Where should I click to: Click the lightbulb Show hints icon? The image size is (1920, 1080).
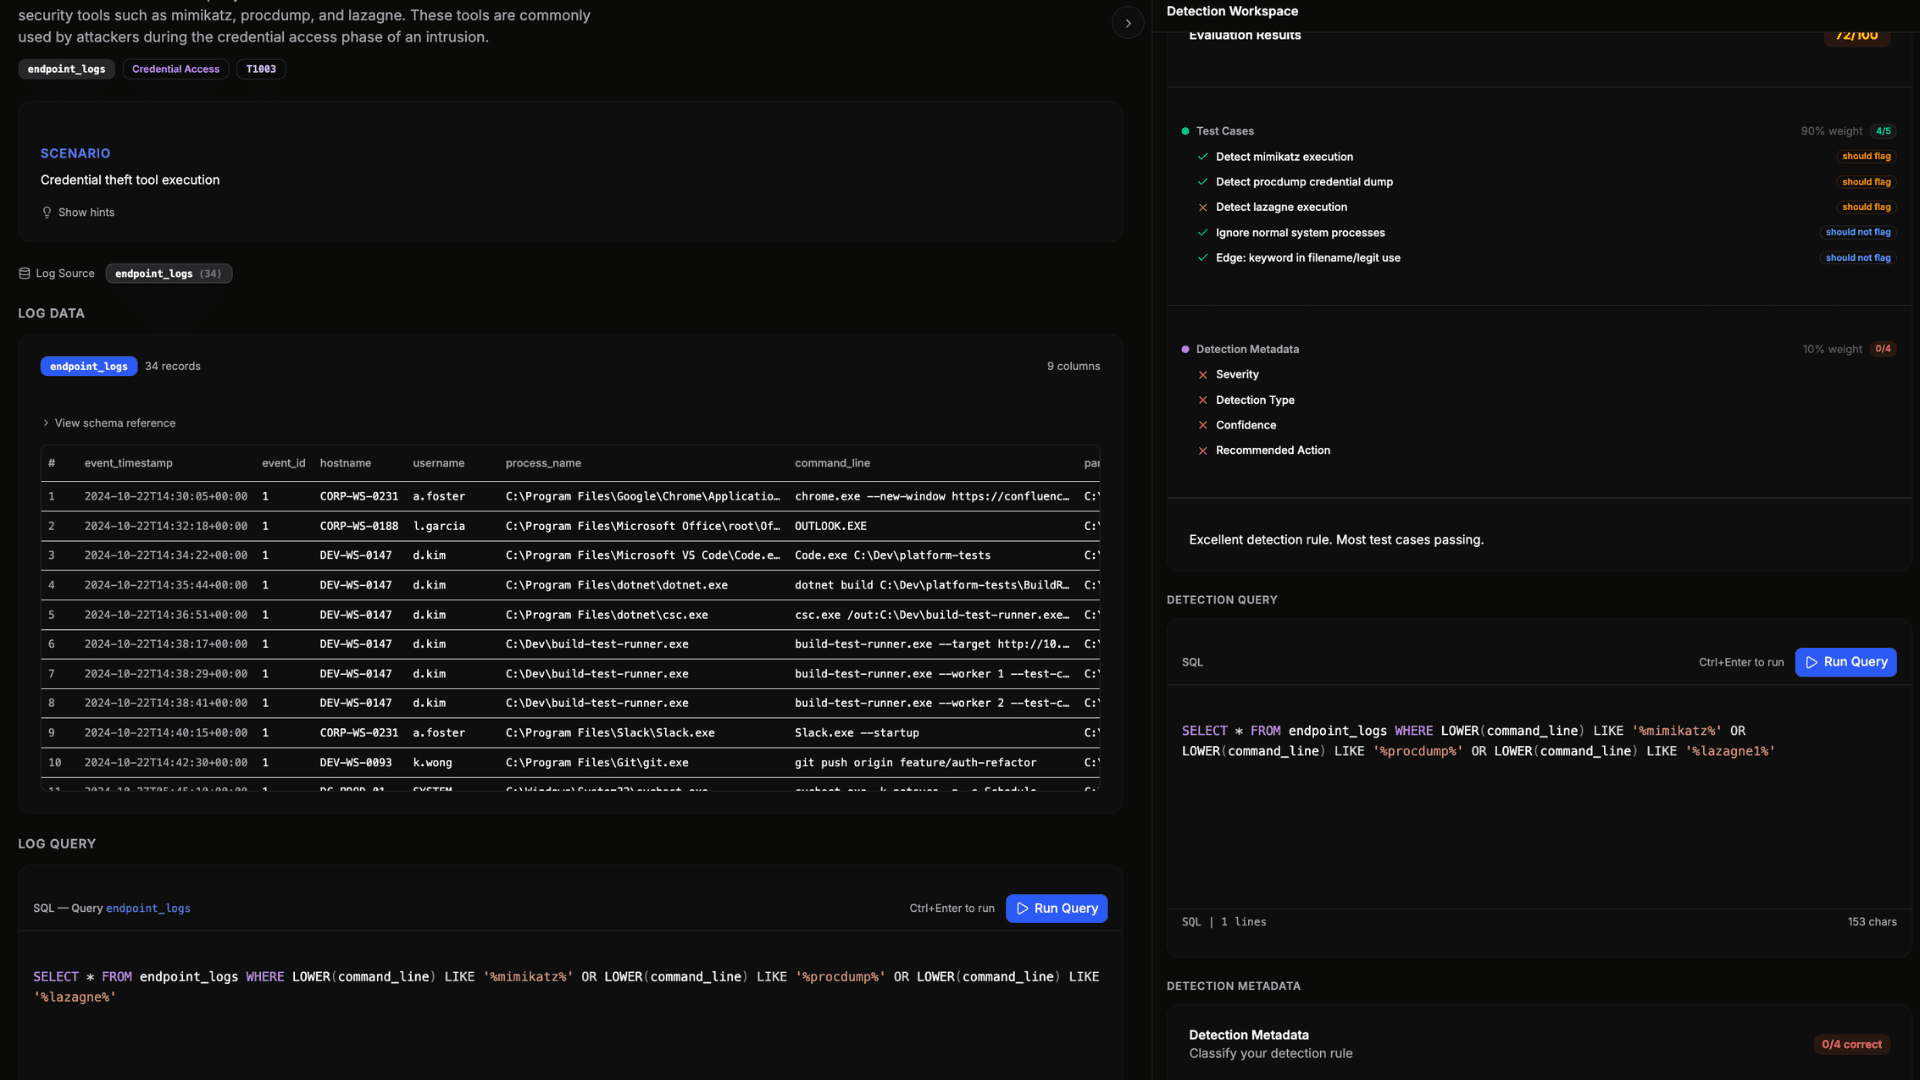point(46,212)
